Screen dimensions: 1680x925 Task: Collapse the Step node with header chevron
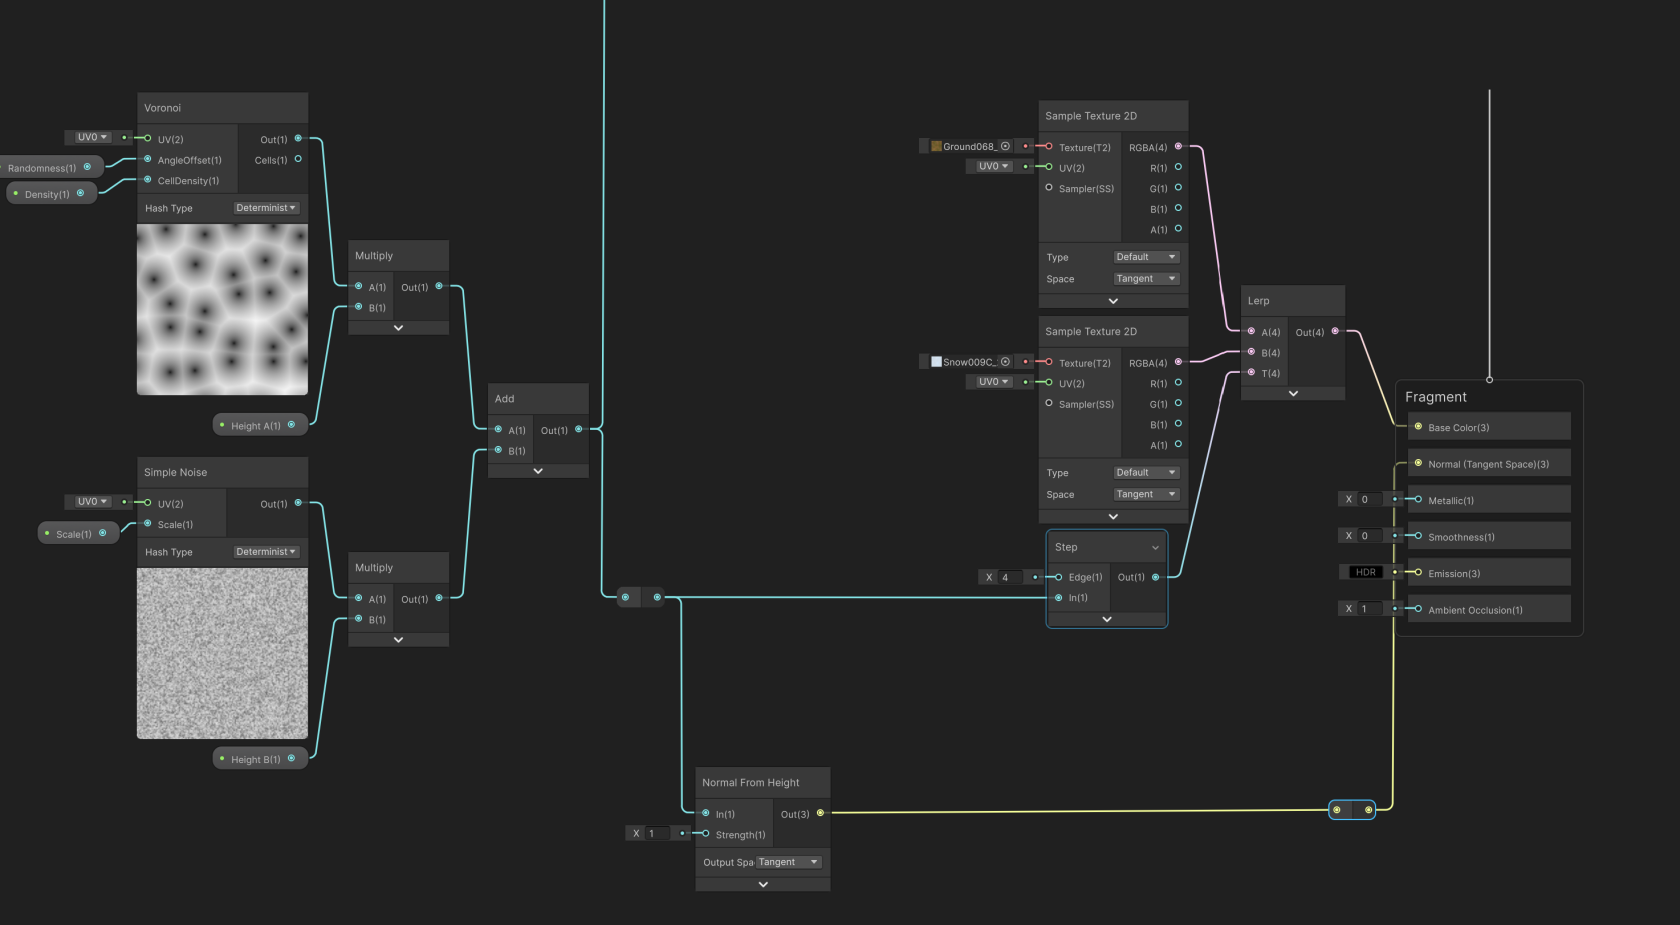coord(1155,548)
